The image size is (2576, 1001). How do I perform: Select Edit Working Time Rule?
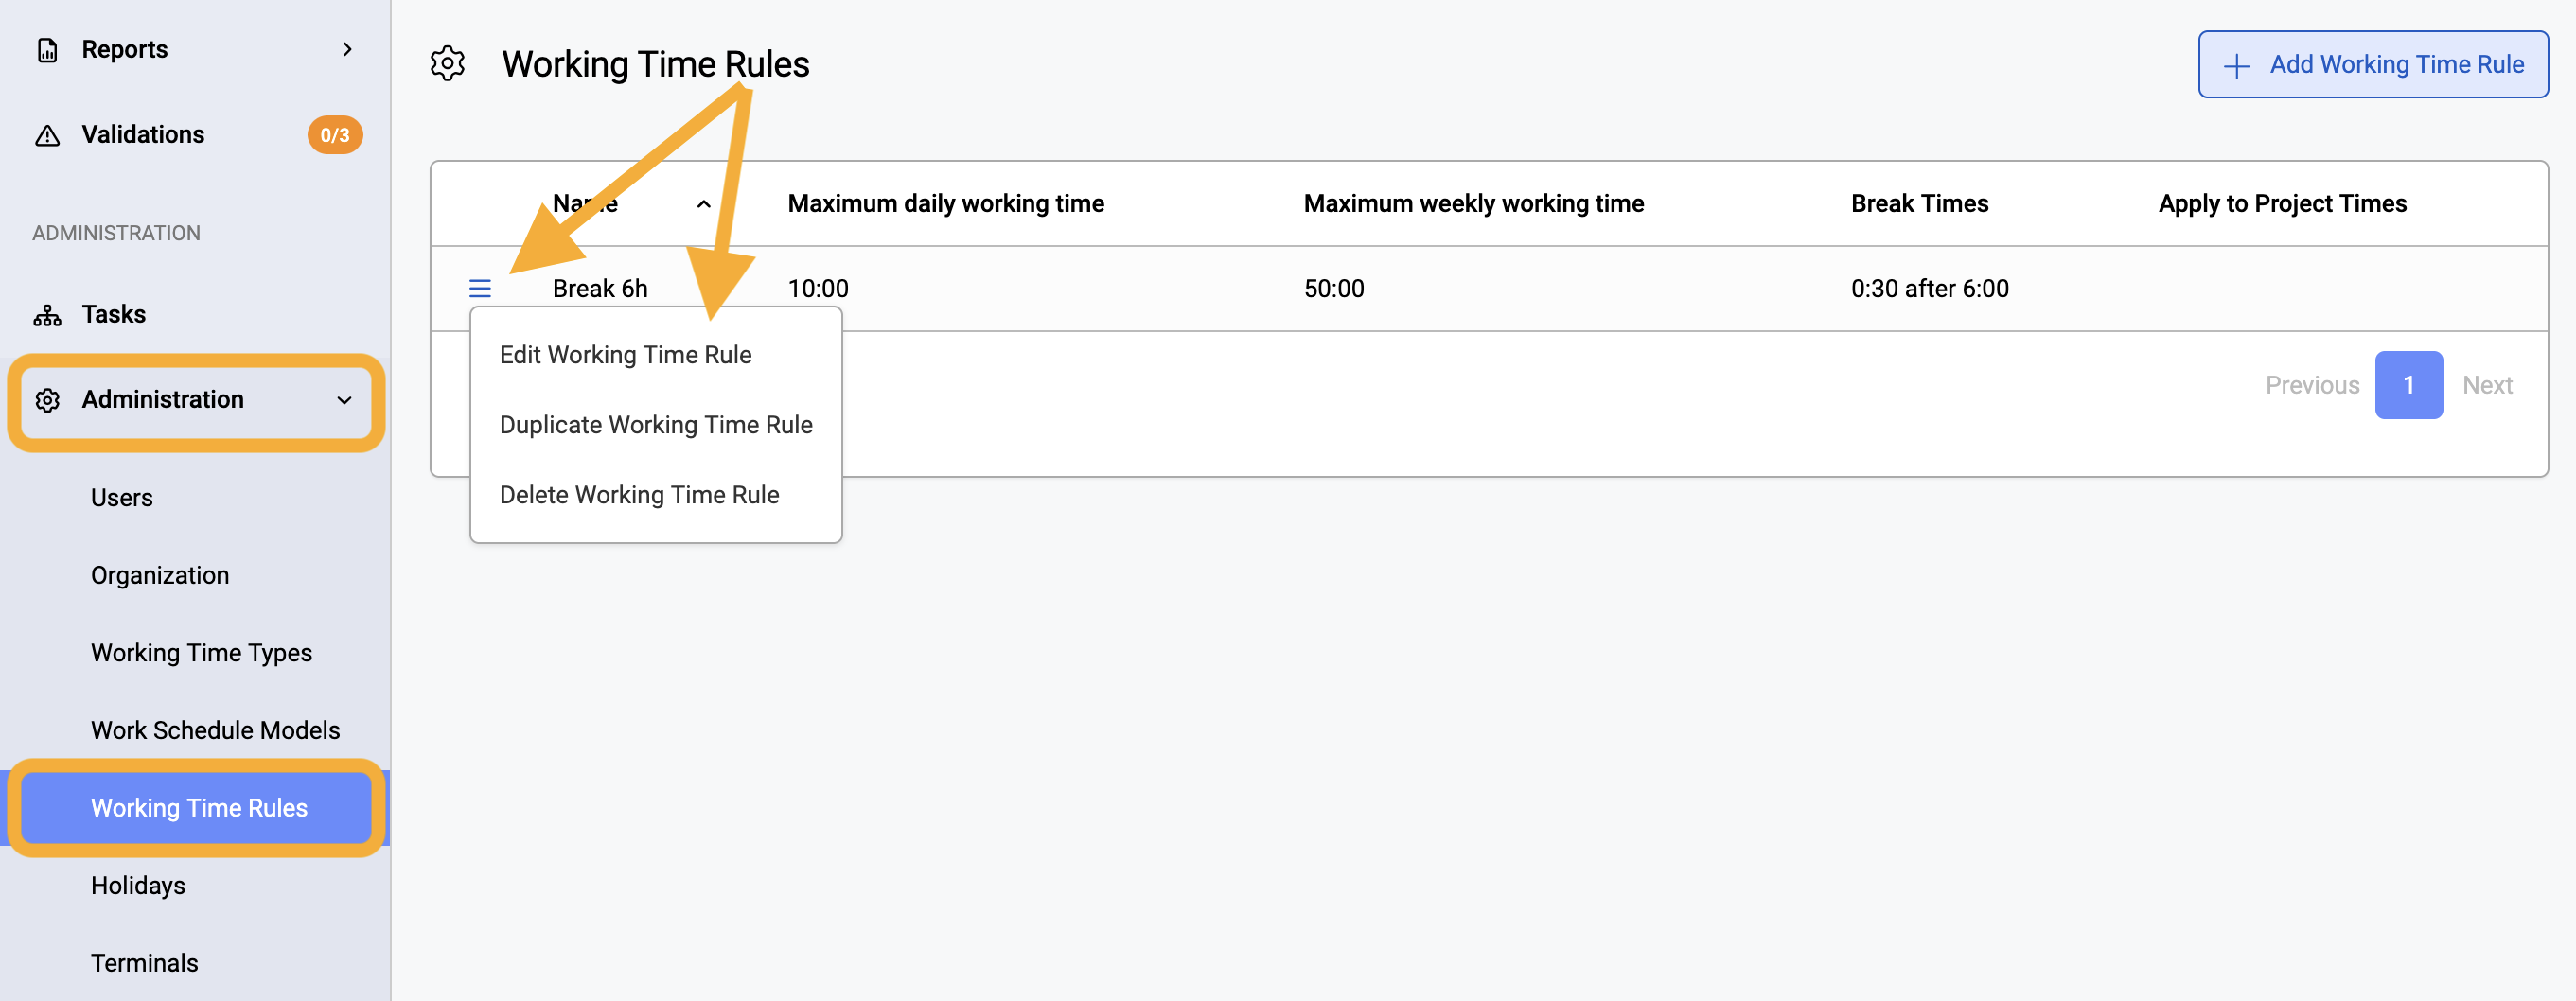(x=625, y=355)
